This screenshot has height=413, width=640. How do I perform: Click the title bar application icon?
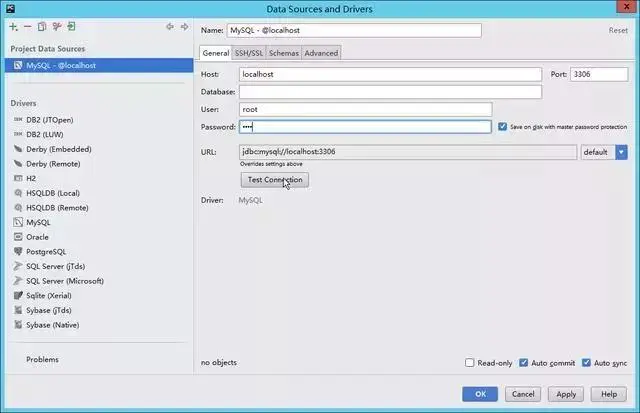click(x=10, y=9)
